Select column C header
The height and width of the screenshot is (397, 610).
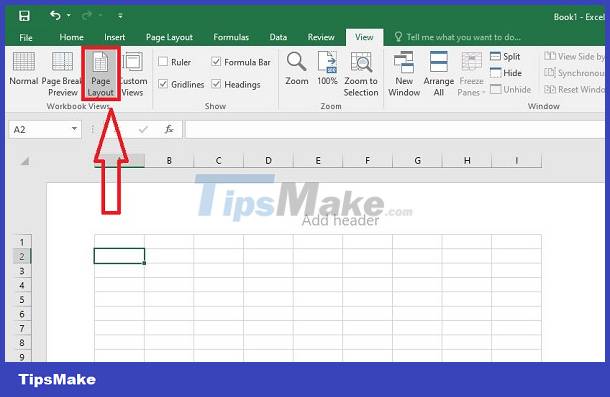(219, 160)
